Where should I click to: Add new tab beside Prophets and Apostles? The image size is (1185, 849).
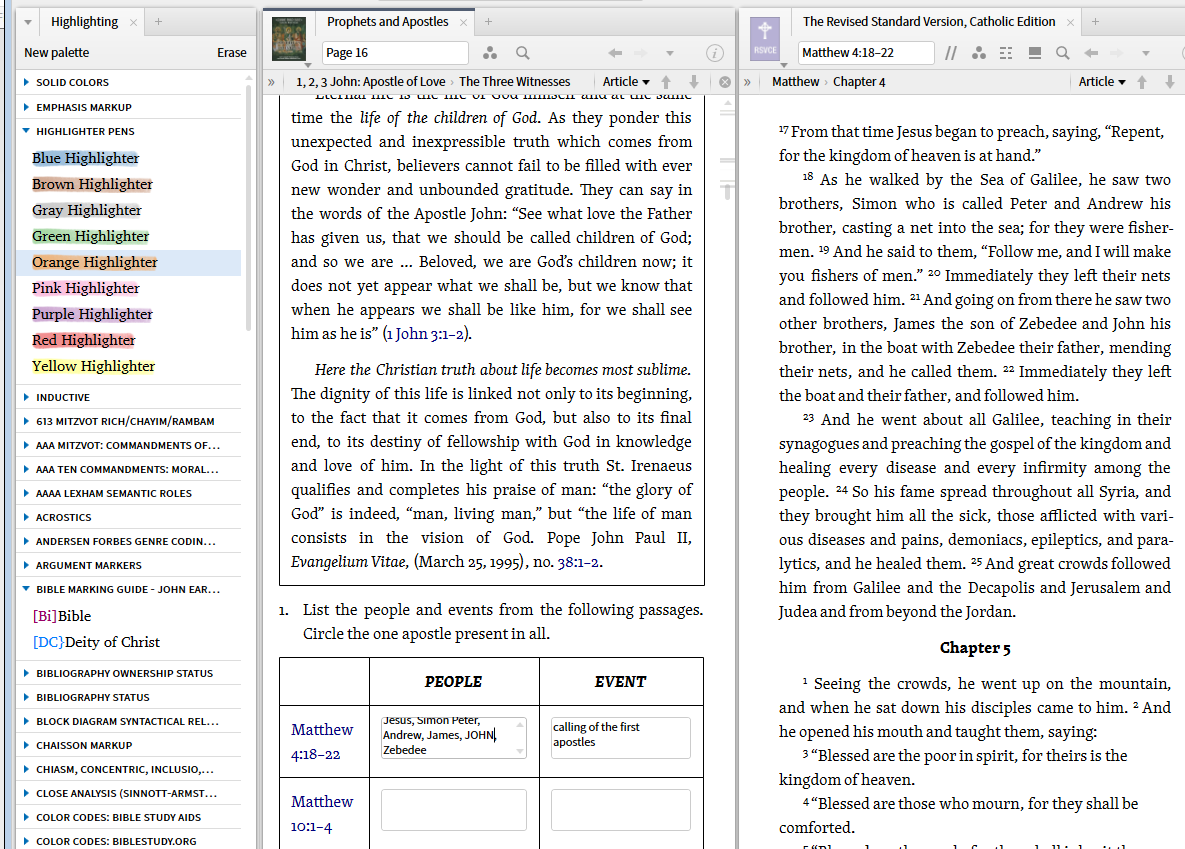pyautogui.click(x=488, y=22)
